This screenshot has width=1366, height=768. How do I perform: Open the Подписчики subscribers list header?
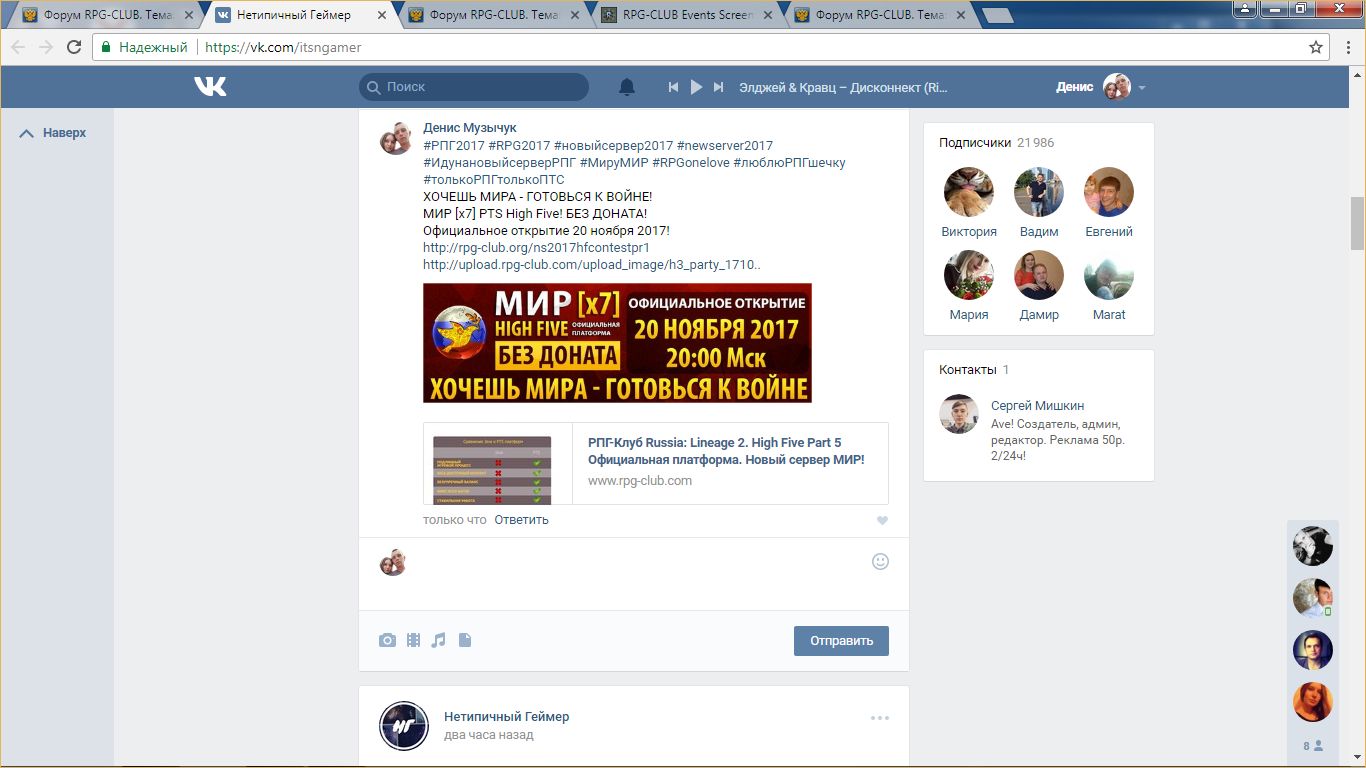[x=996, y=143]
